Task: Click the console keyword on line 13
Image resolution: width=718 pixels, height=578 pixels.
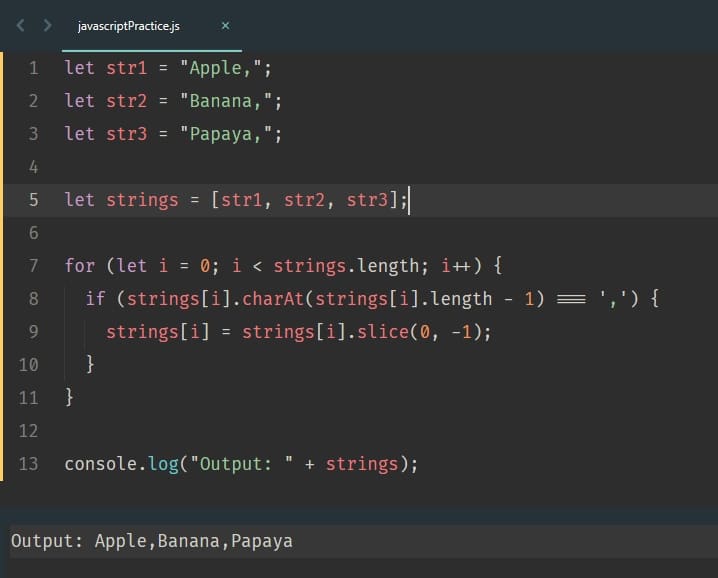Action: [x=101, y=464]
